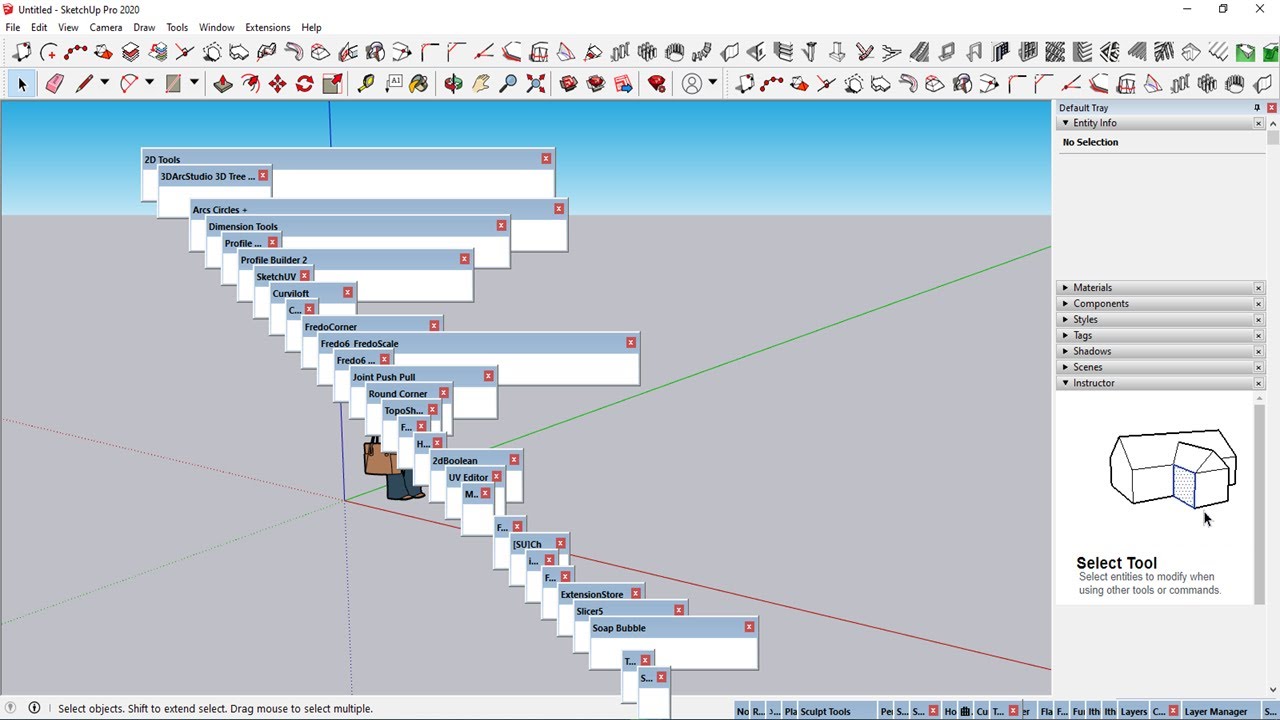Open the Camera menu
This screenshot has height=720, width=1280.
[x=105, y=28]
